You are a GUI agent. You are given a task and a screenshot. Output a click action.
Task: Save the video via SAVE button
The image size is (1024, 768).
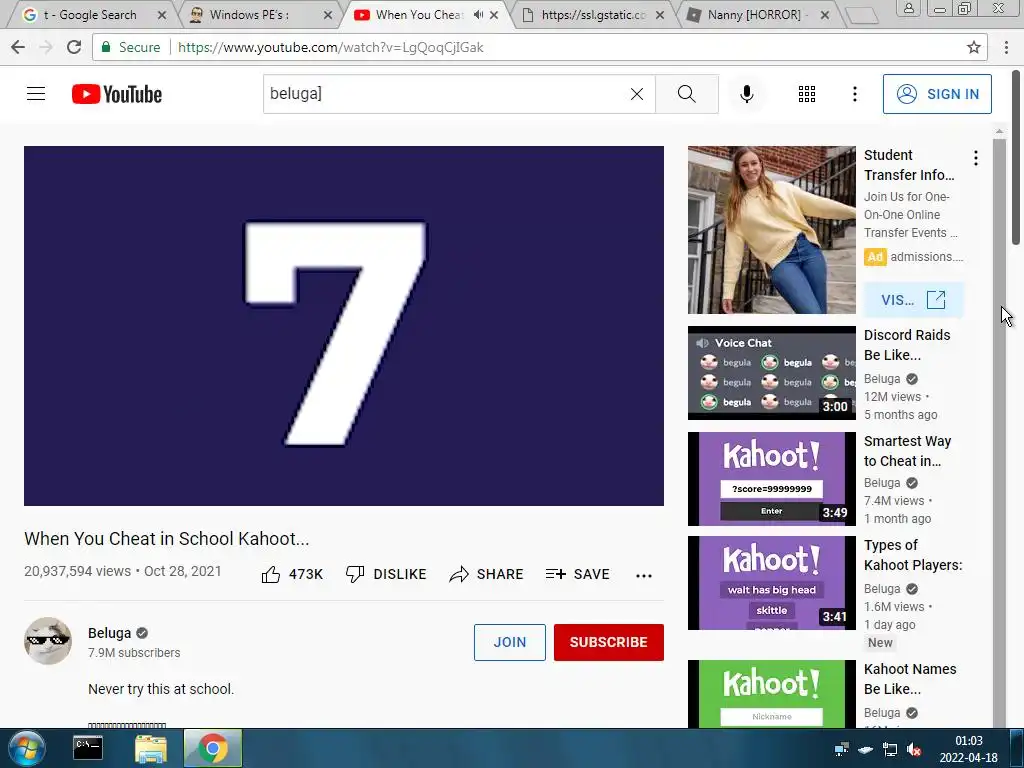click(577, 574)
